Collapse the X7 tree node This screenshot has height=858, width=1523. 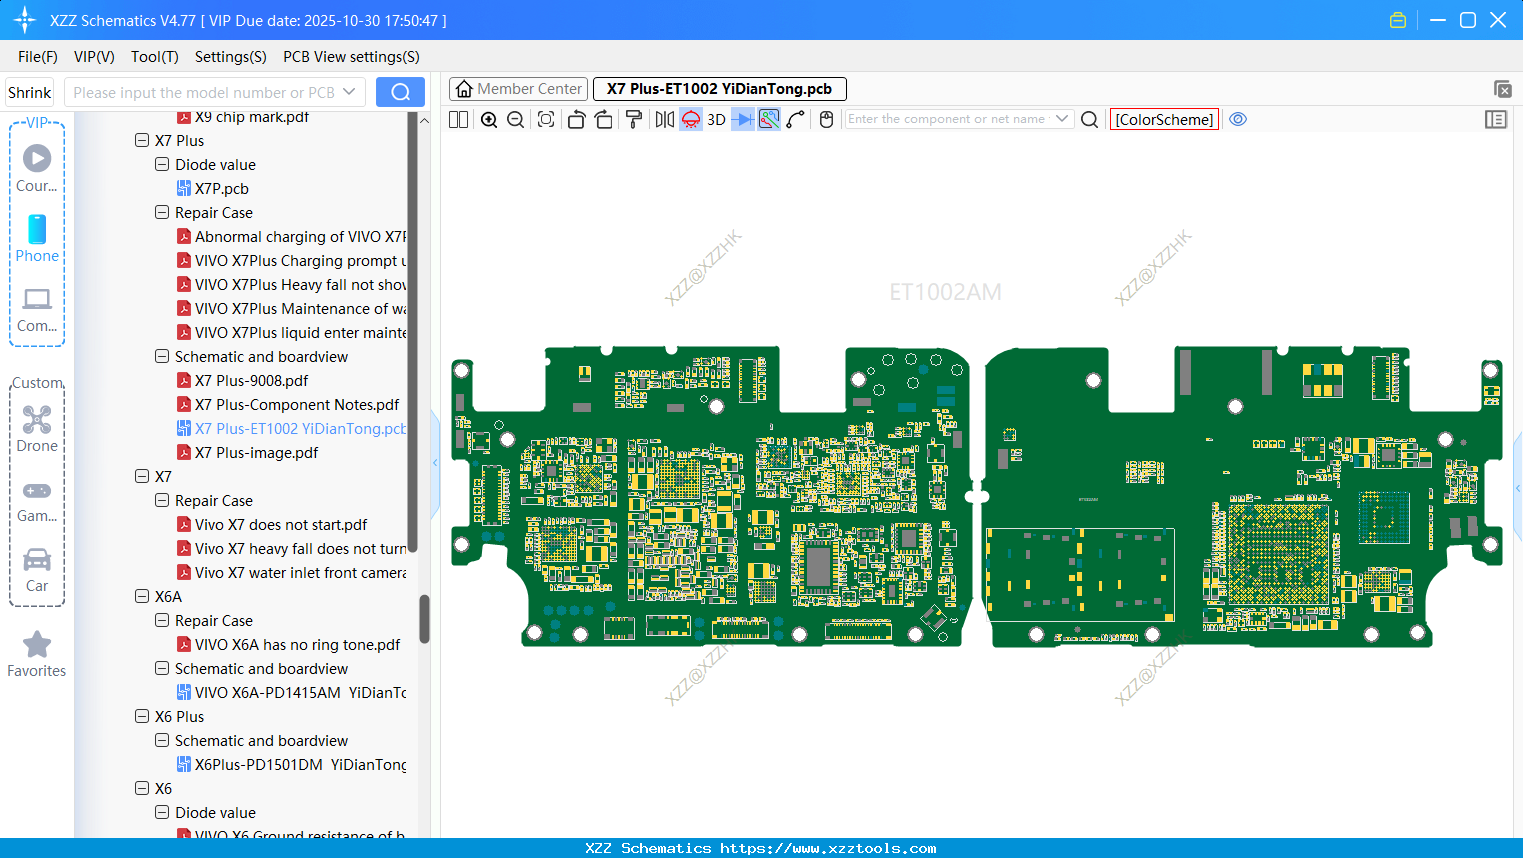[x=142, y=477]
